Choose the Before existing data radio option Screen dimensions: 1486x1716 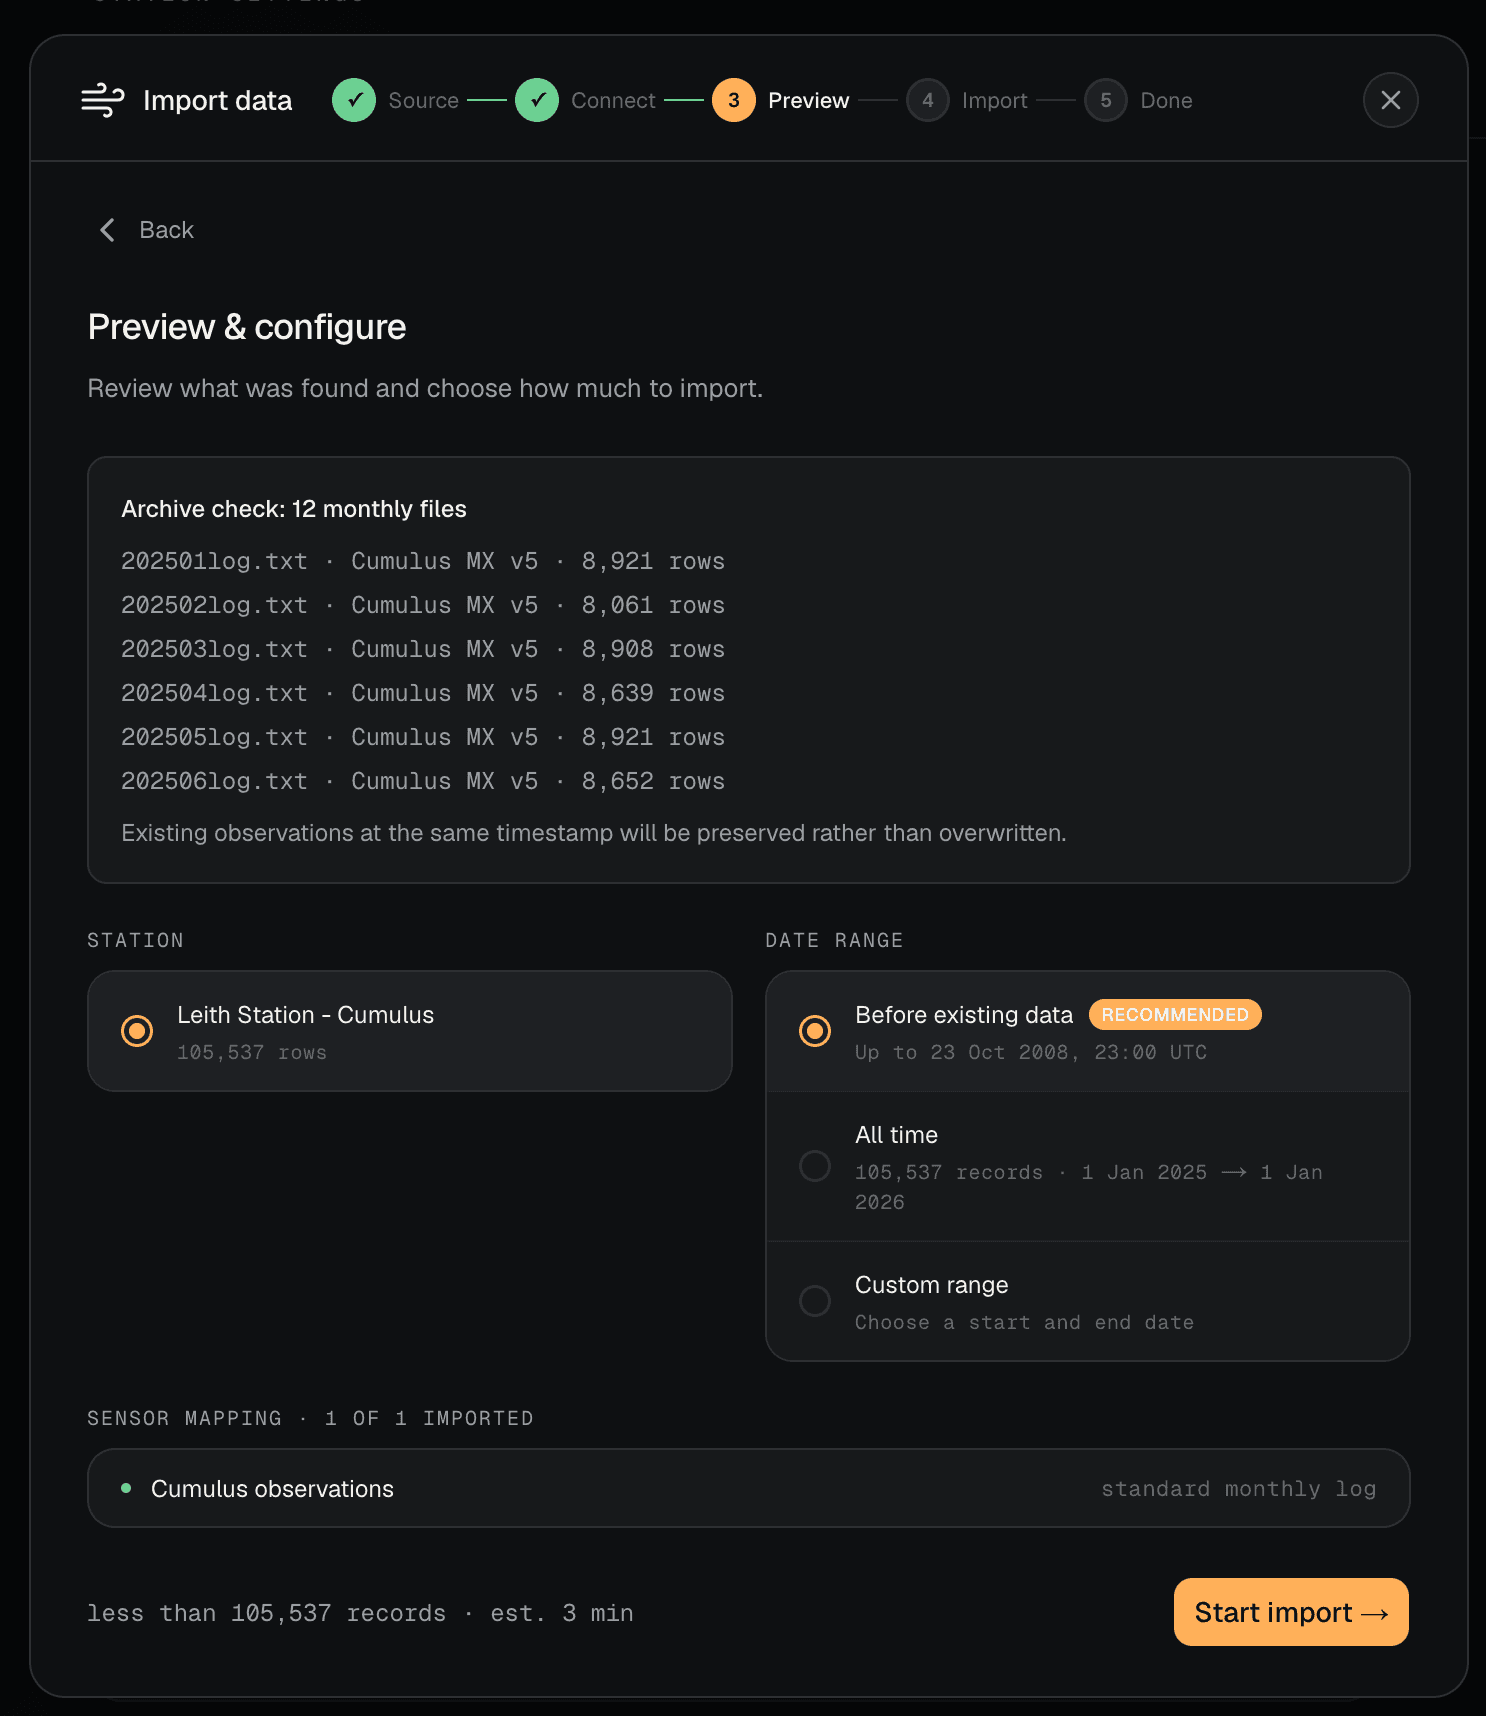click(x=815, y=1031)
